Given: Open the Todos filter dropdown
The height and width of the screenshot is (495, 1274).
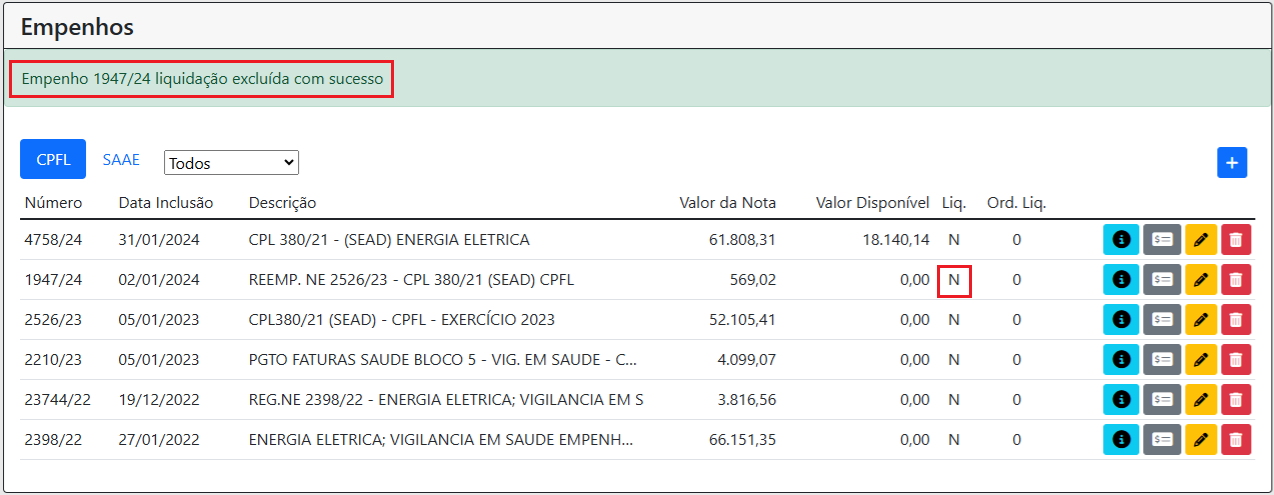Looking at the screenshot, I should point(231,163).
